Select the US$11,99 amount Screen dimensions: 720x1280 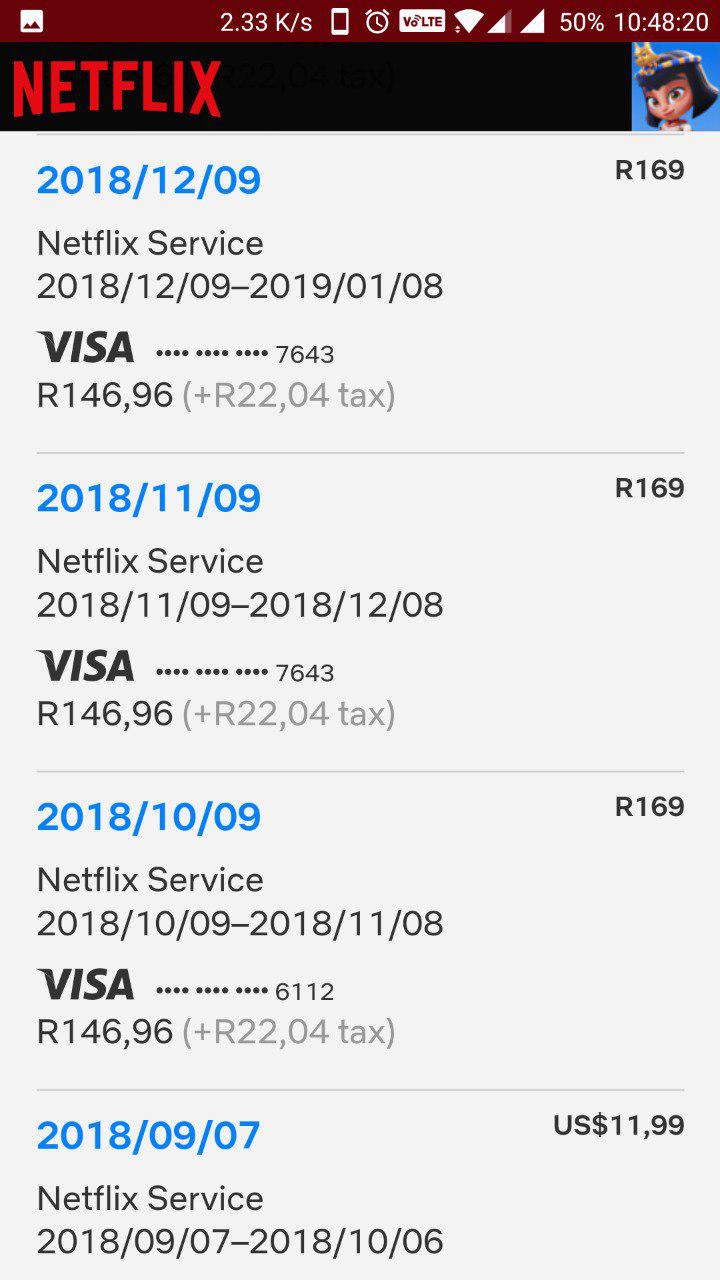619,1126
